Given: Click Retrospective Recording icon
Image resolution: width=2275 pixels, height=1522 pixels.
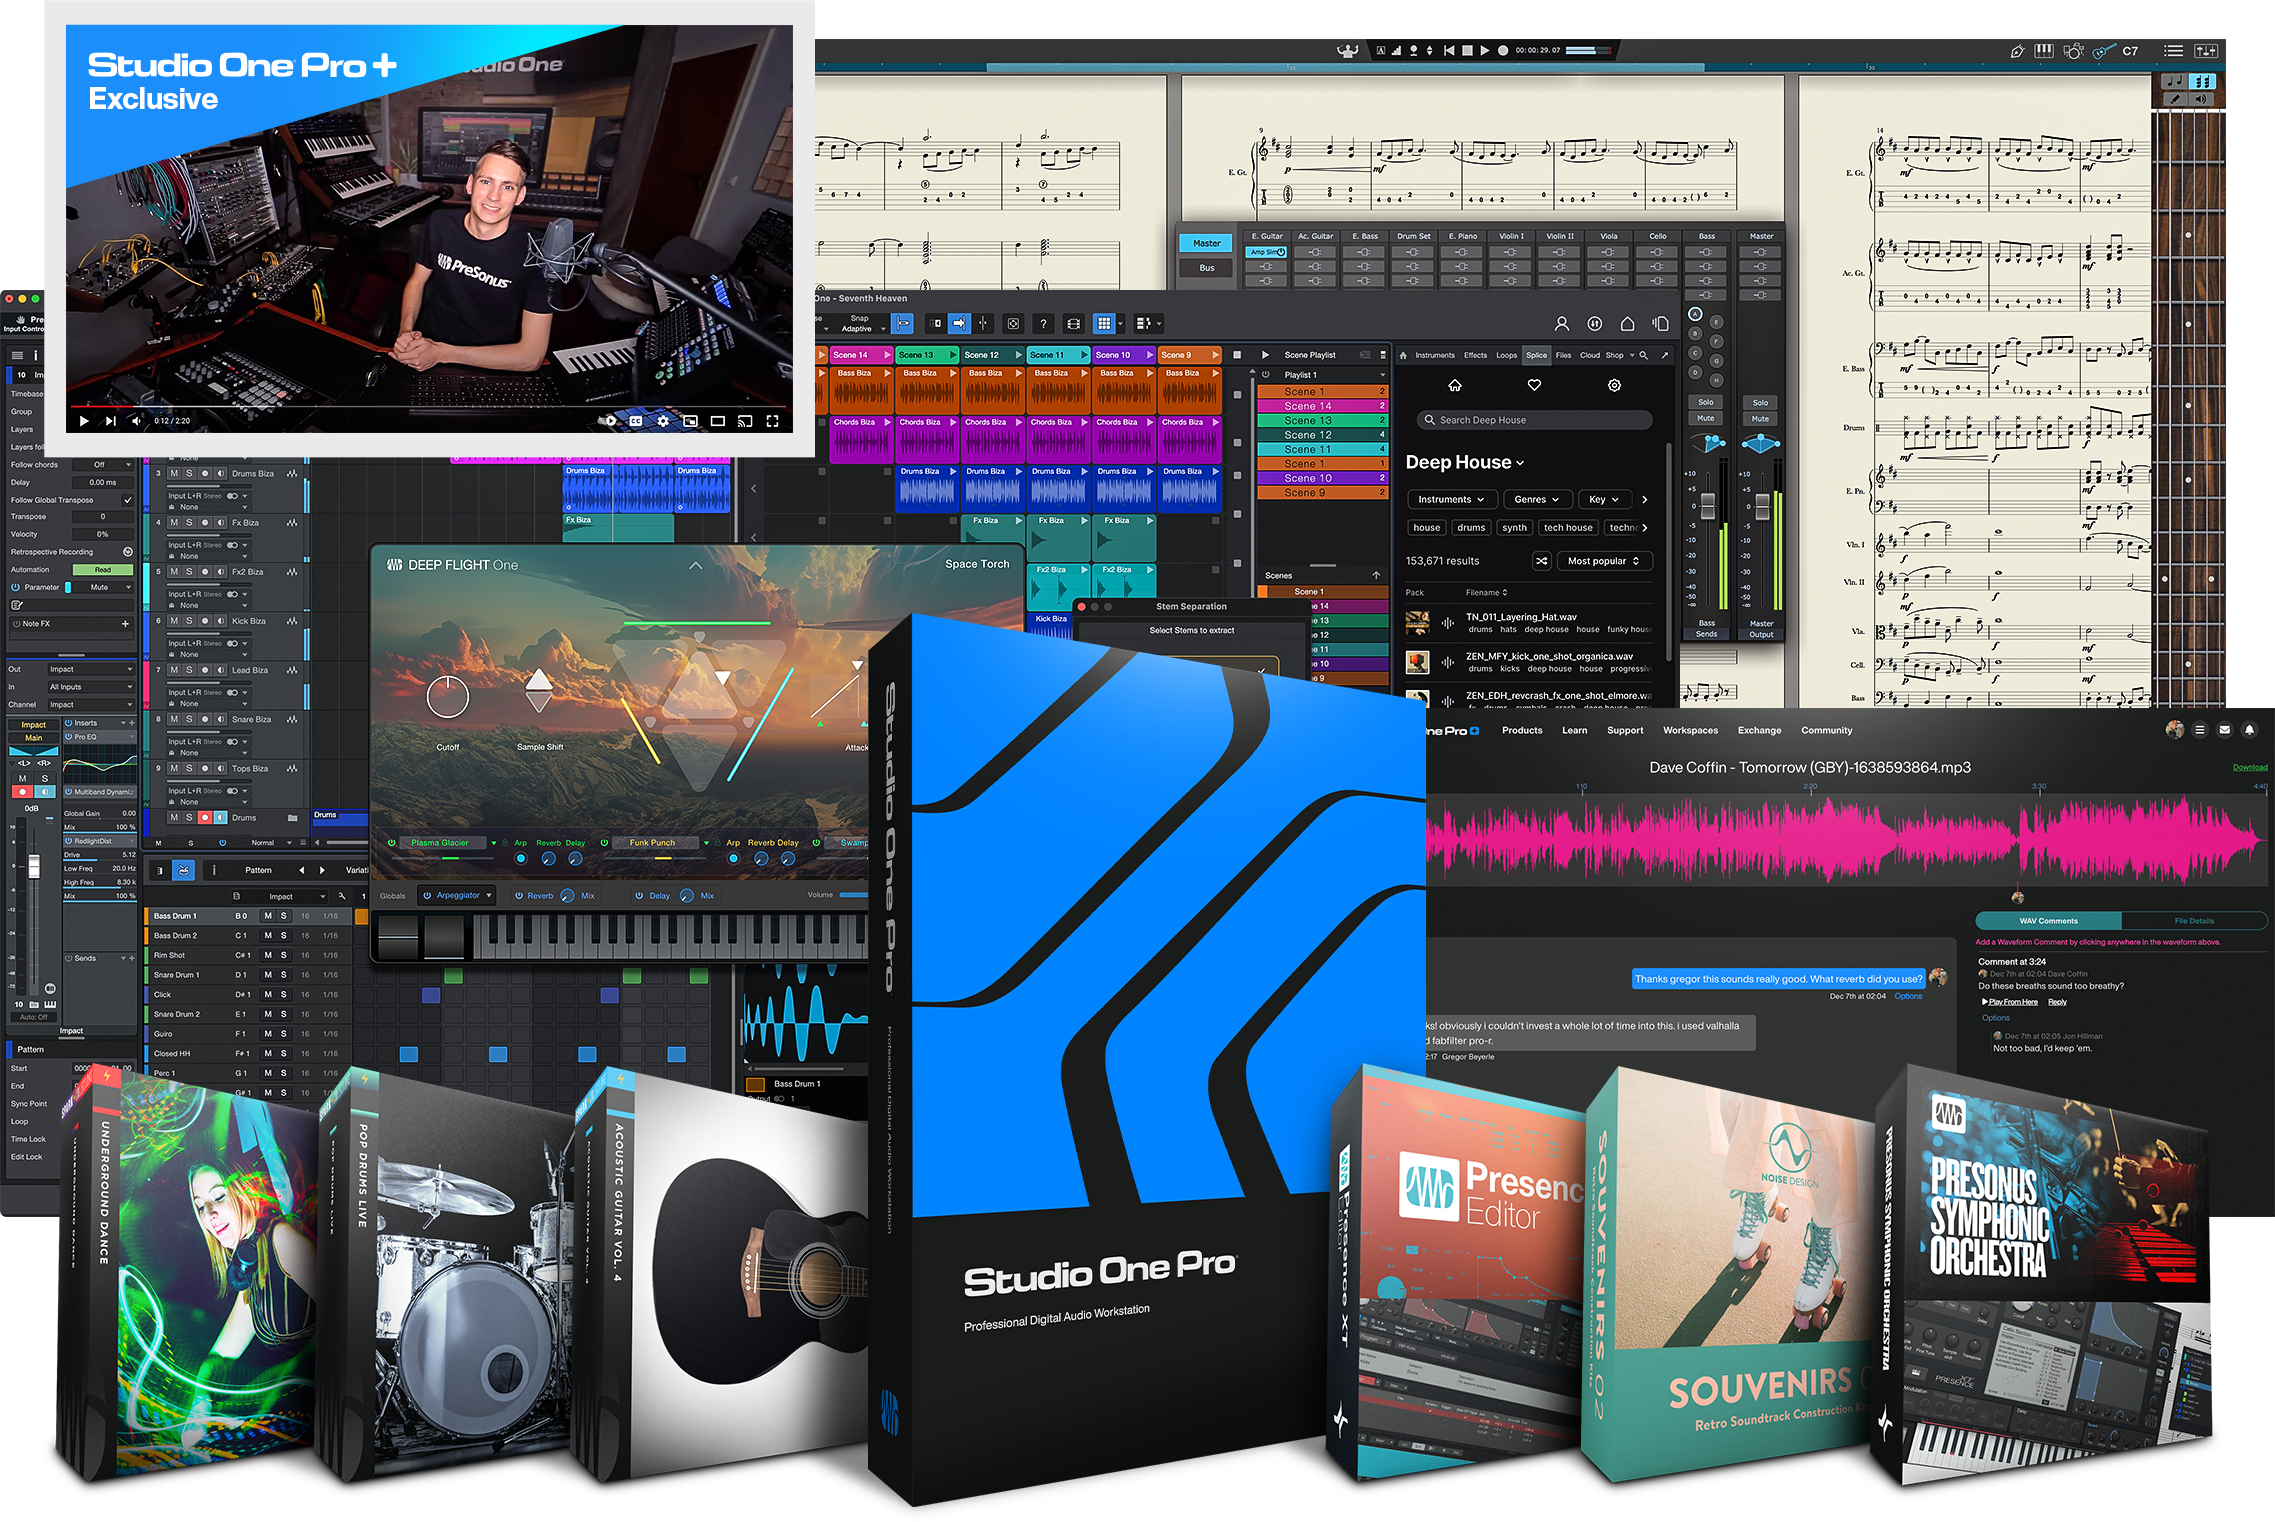Looking at the screenshot, I should click(127, 552).
